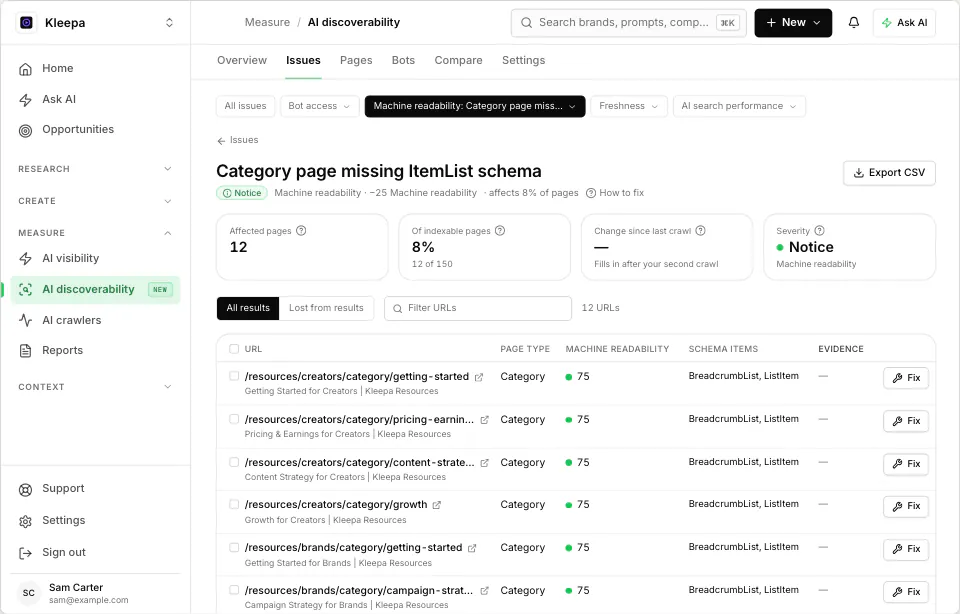
Task: Click the Export CSV button
Action: coord(889,173)
